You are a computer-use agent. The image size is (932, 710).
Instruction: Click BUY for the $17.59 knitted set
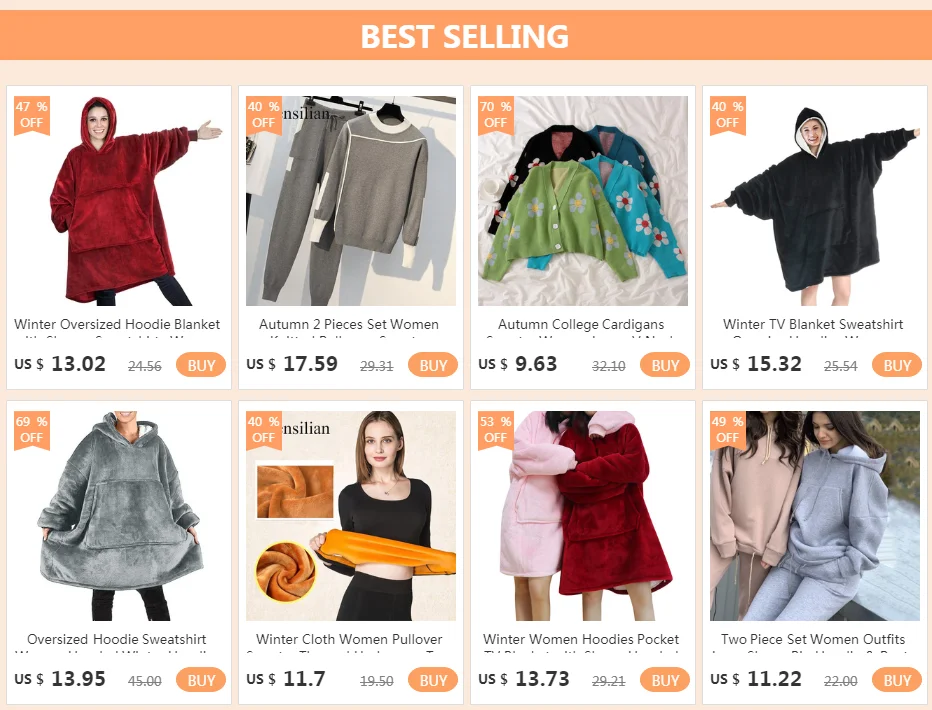(433, 365)
